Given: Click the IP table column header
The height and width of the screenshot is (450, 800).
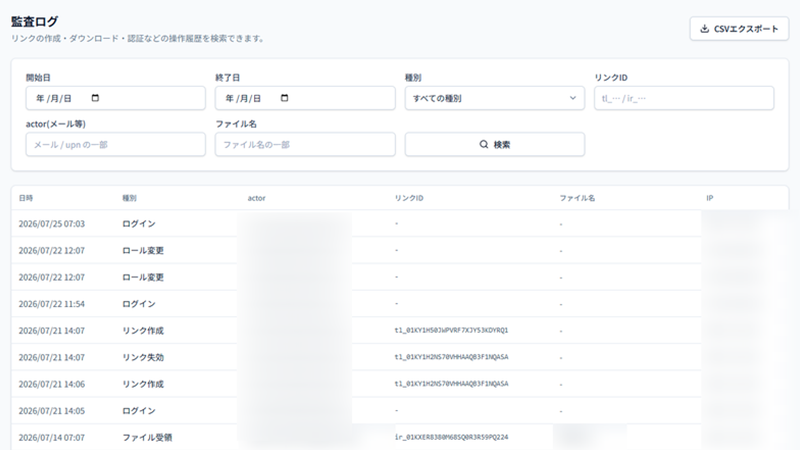Looking at the screenshot, I should point(710,198).
